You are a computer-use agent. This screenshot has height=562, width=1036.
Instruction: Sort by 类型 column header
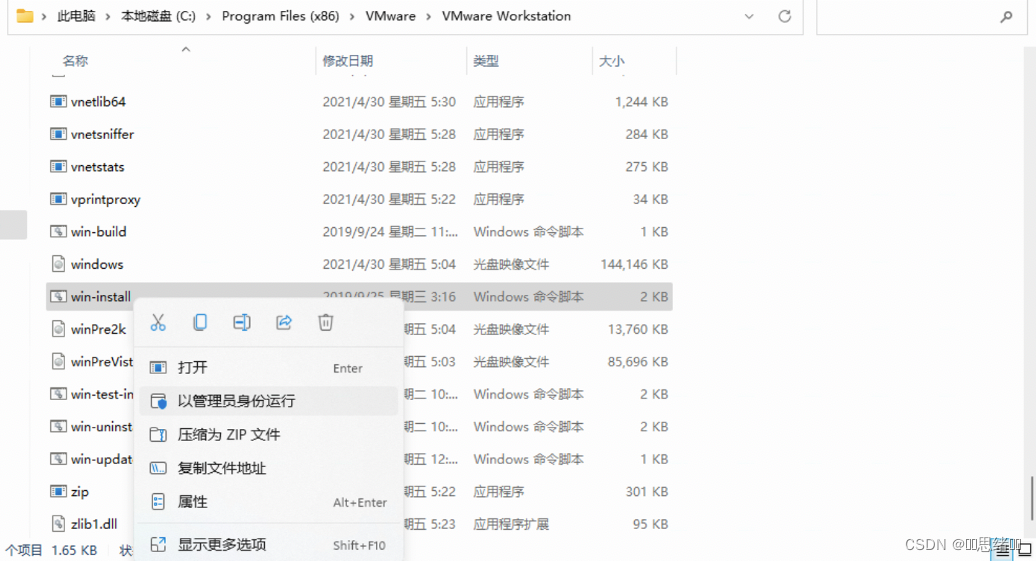(486, 61)
